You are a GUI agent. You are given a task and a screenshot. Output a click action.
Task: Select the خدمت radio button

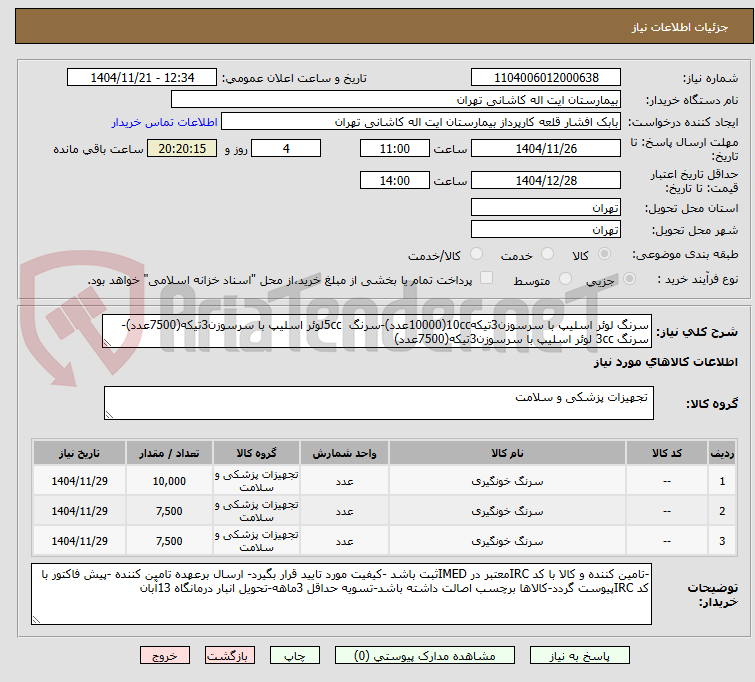[547, 253]
